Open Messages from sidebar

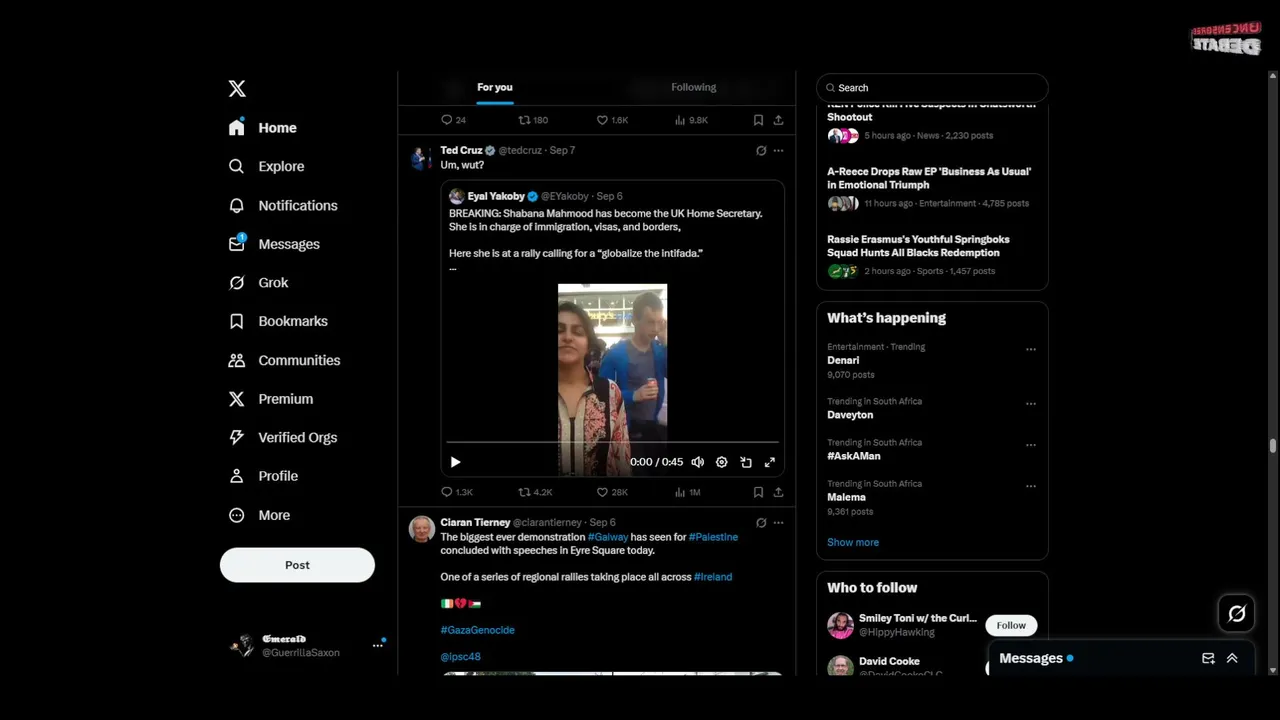(274, 244)
